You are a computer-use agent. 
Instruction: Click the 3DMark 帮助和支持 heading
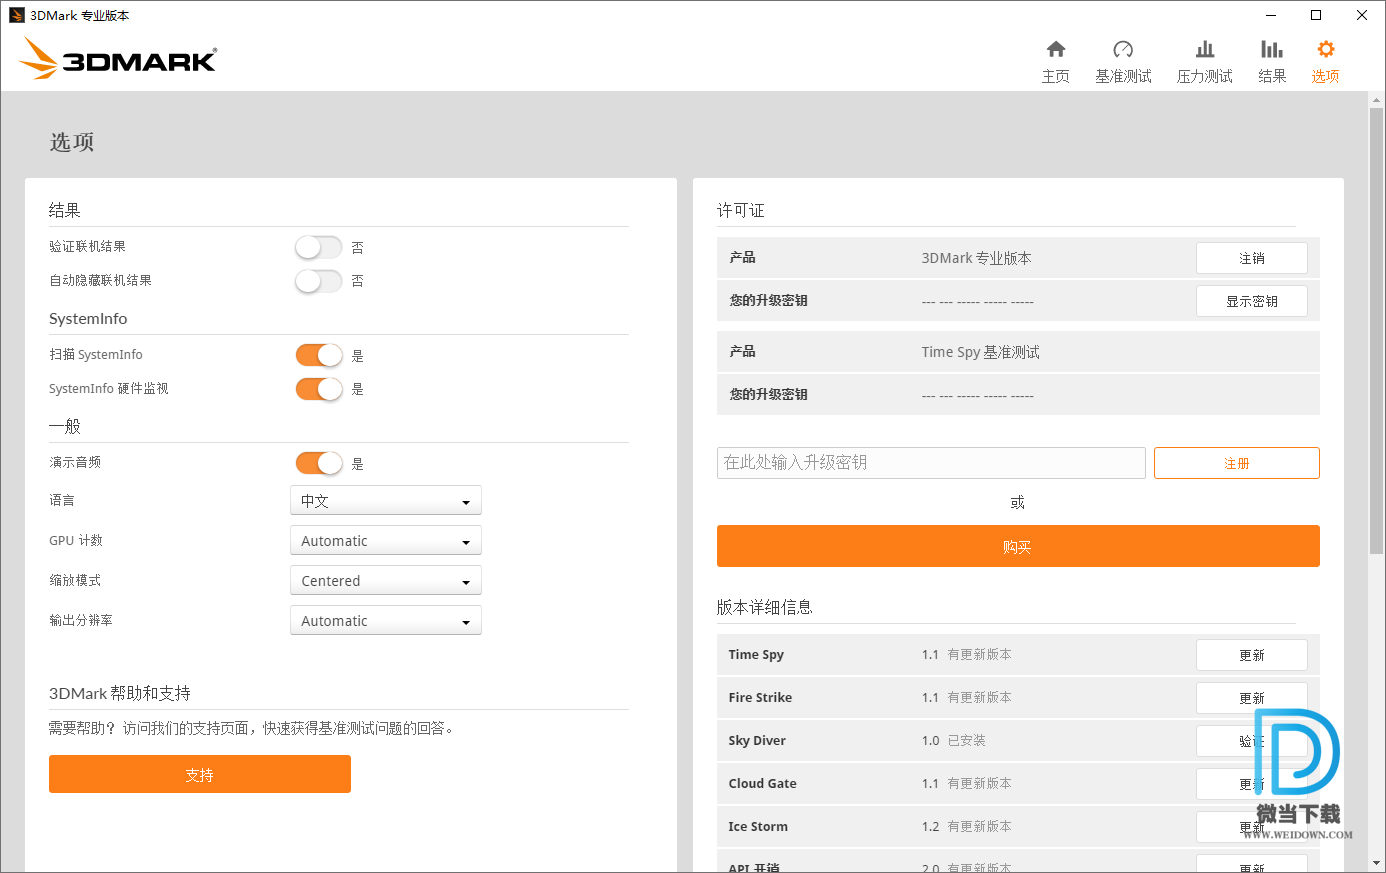click(120, 693)
